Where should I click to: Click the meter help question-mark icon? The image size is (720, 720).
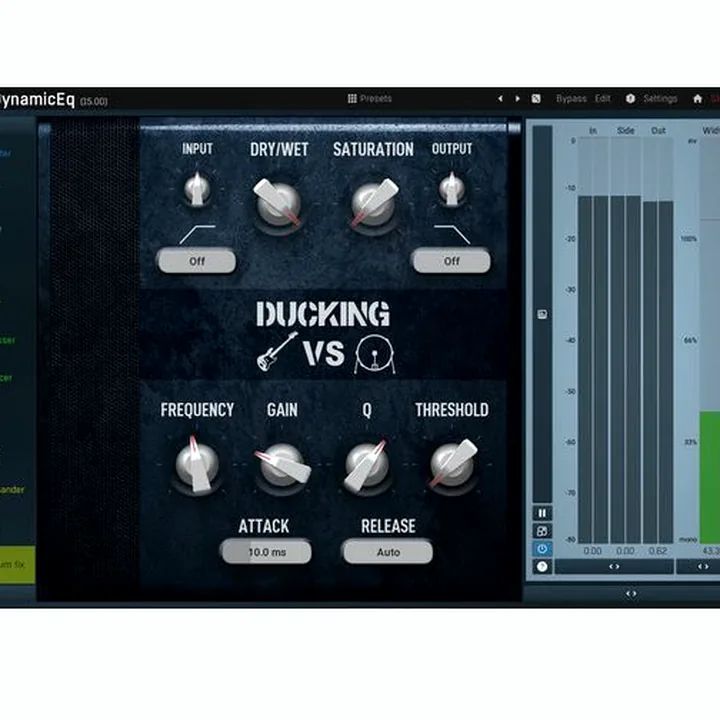542,567
